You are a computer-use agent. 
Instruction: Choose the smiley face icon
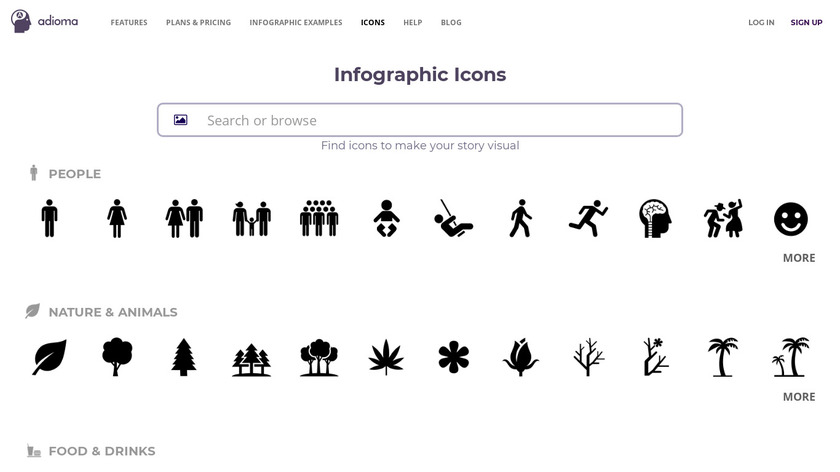tap(791, 218)
